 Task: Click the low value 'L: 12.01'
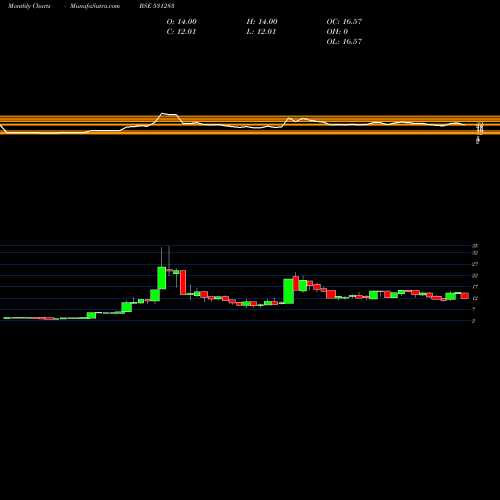coord(261,32)
